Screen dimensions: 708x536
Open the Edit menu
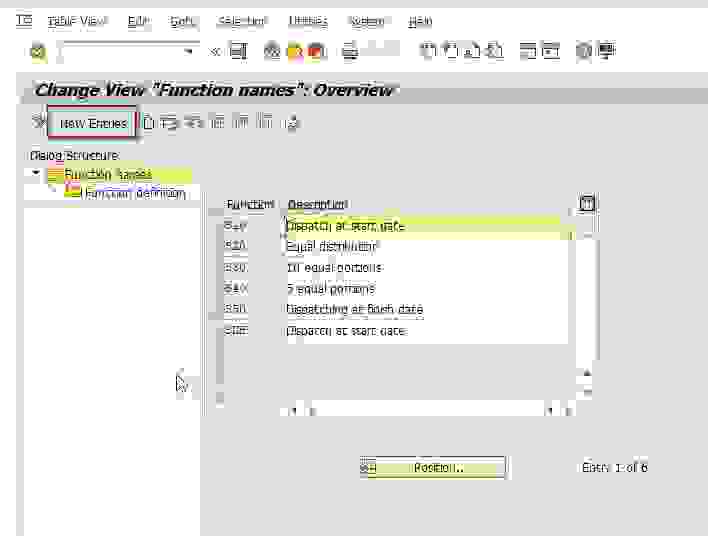tap(139, 21)
